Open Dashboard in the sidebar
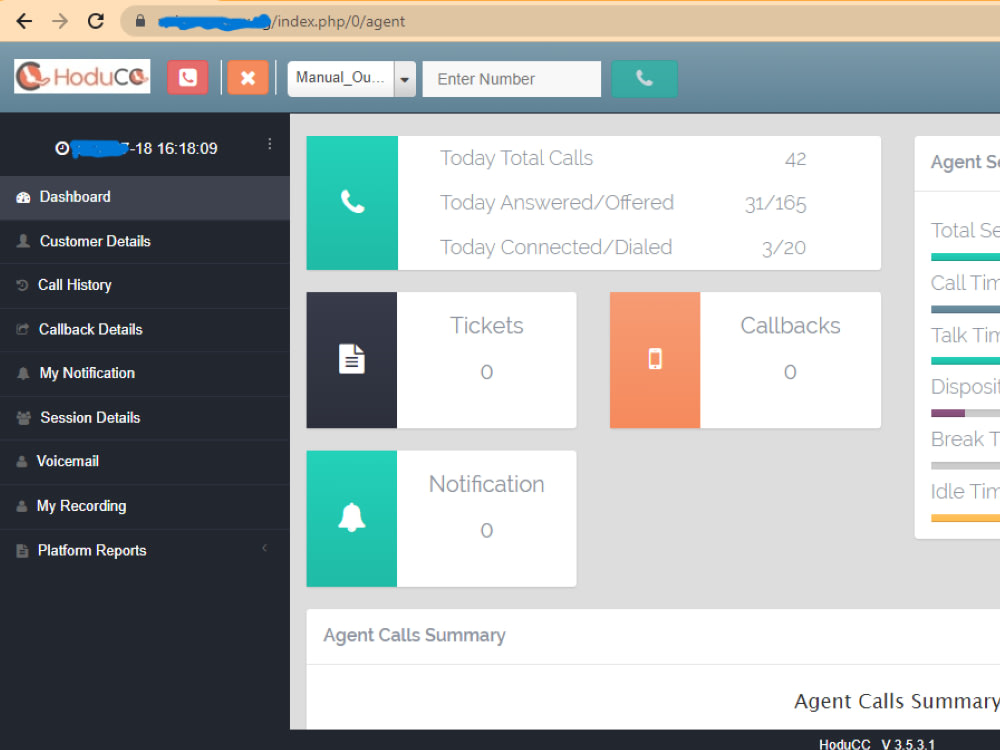Screen dimensions: 1000x750 tap(145, 198)
